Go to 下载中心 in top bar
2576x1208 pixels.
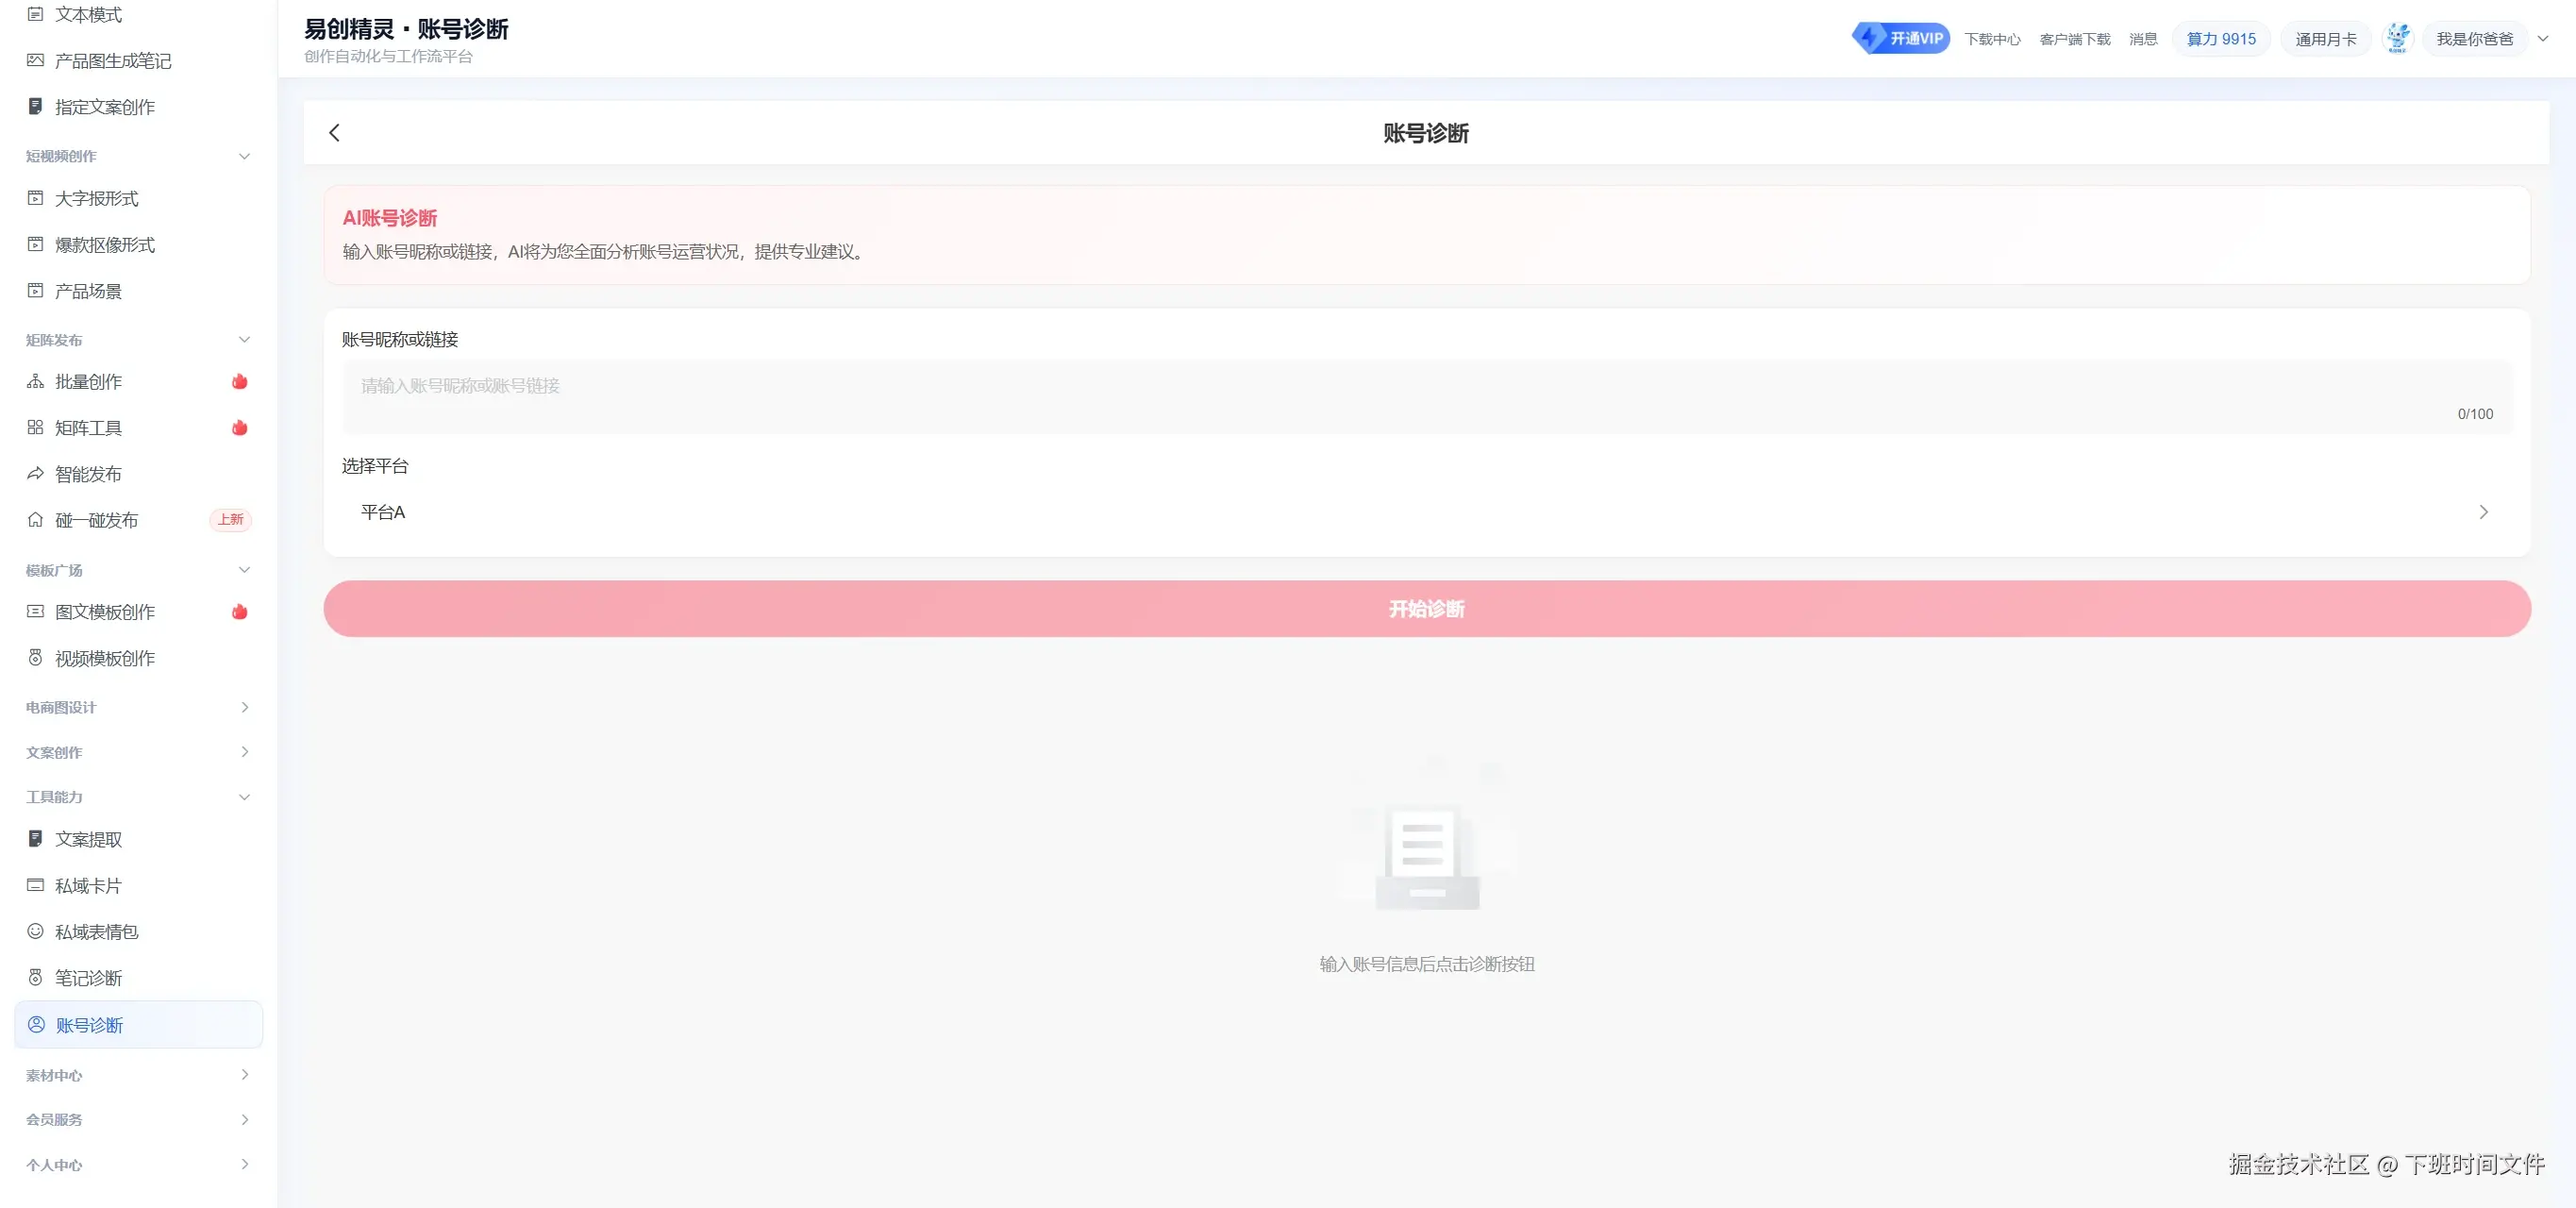(x=1993, y=38)
